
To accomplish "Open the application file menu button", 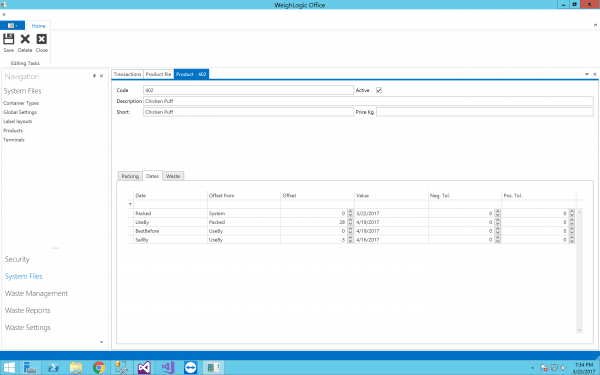I will click(12, 26).
